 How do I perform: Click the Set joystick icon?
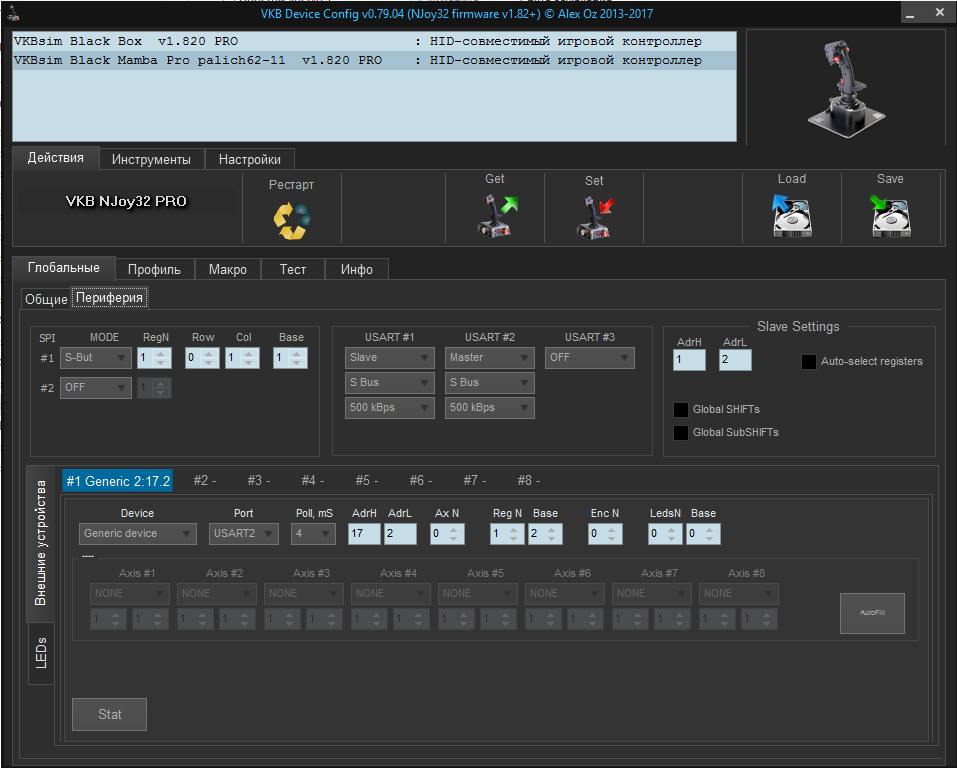(x=594, y=217)
